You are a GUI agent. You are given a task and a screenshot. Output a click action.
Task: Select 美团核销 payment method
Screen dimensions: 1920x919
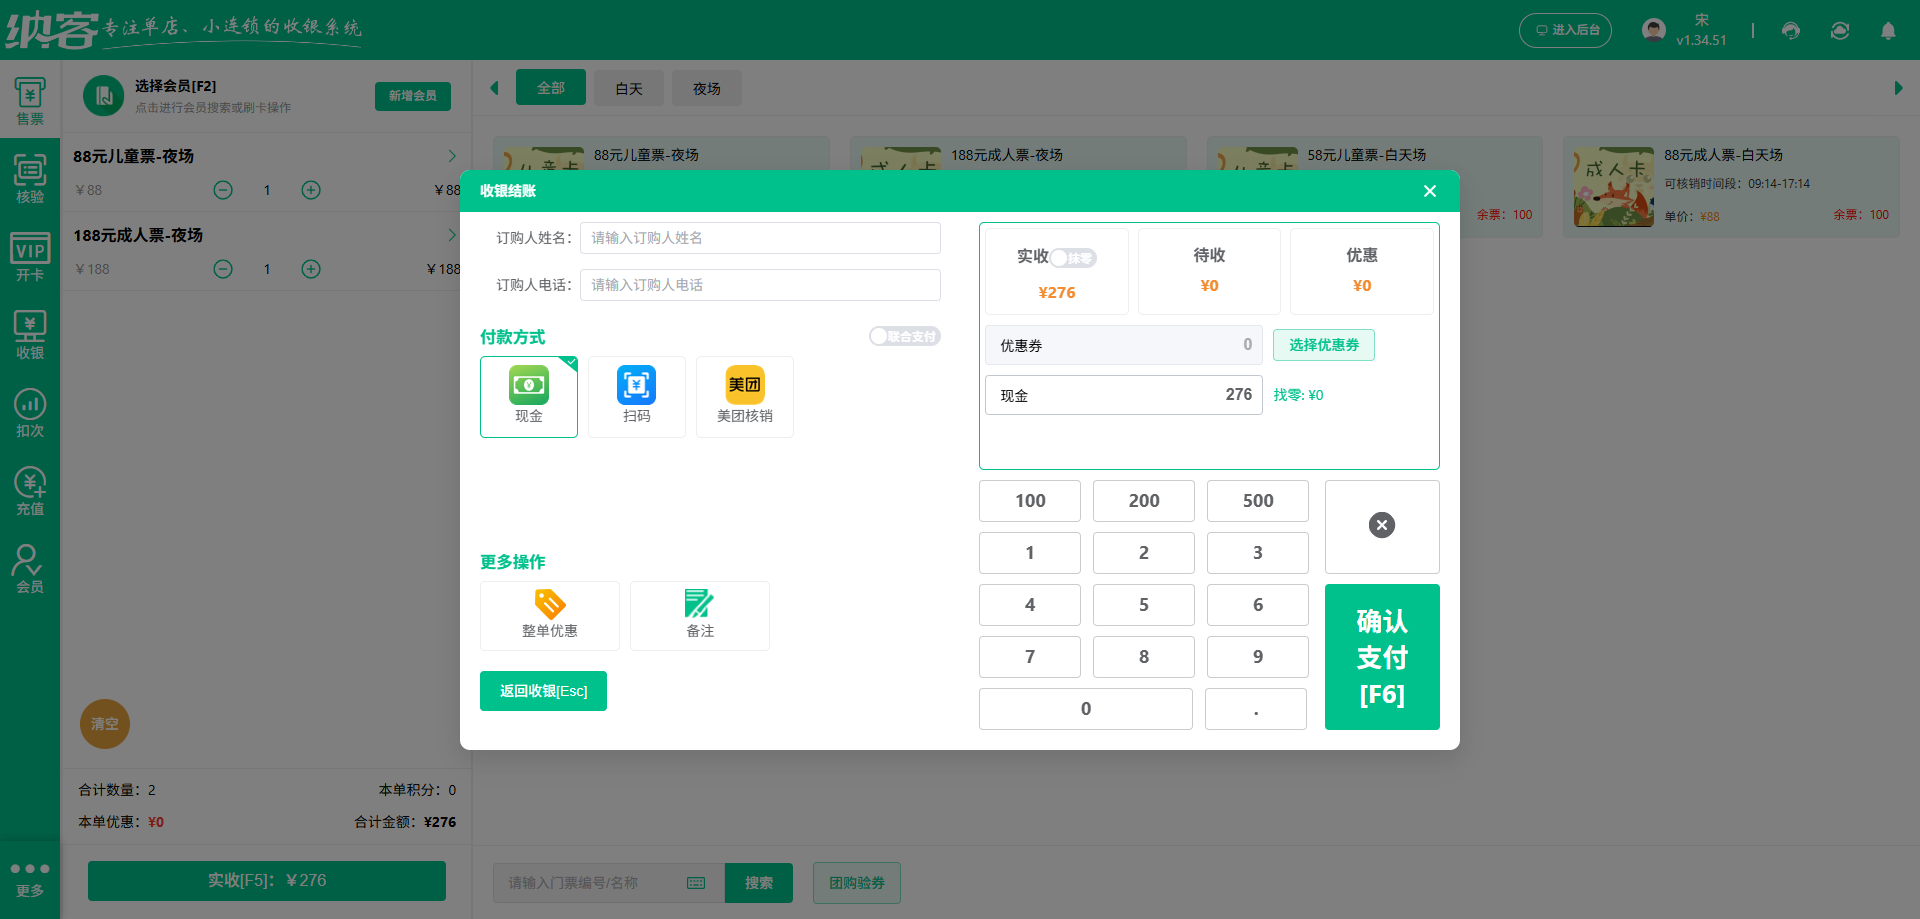pyautogui.click(x=745, y=397)
